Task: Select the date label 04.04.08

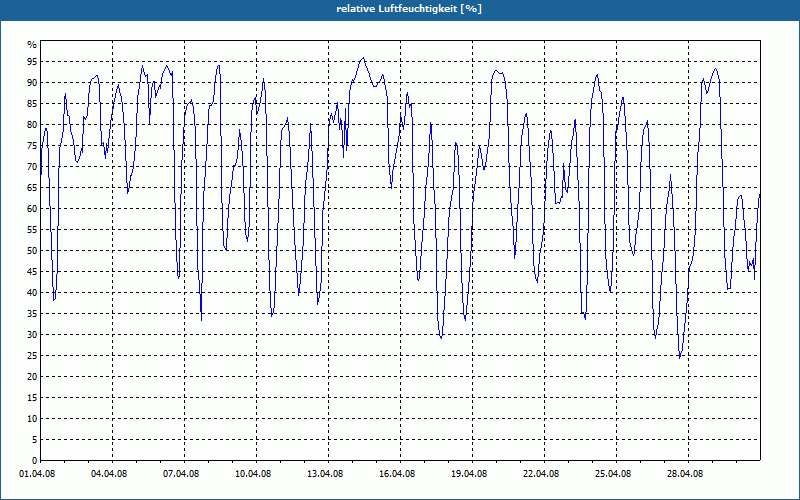Action: pos(109,474)
